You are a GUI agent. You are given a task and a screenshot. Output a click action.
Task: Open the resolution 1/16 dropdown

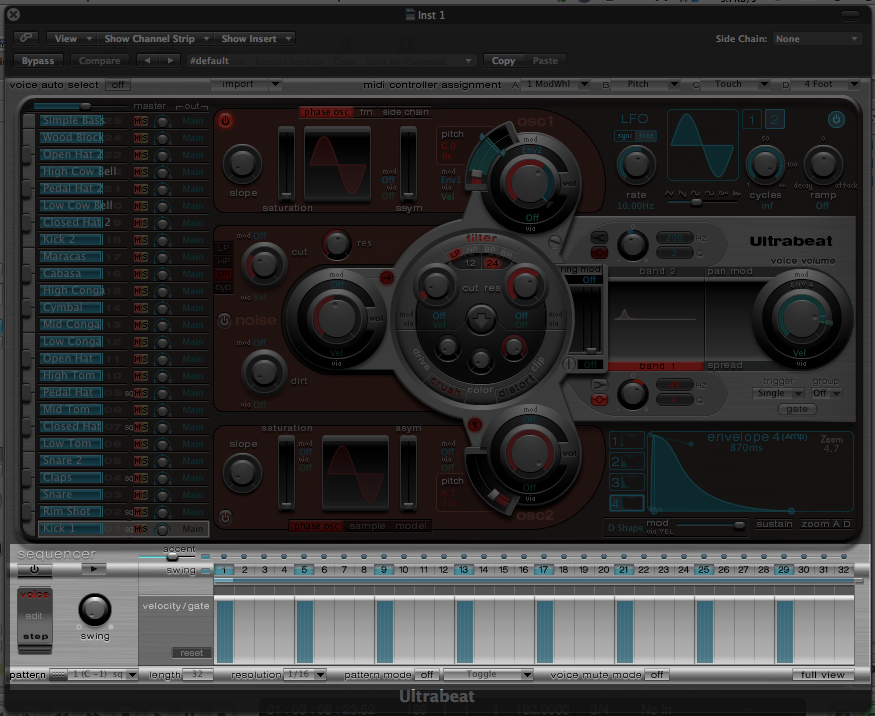(x=305, y=675)
